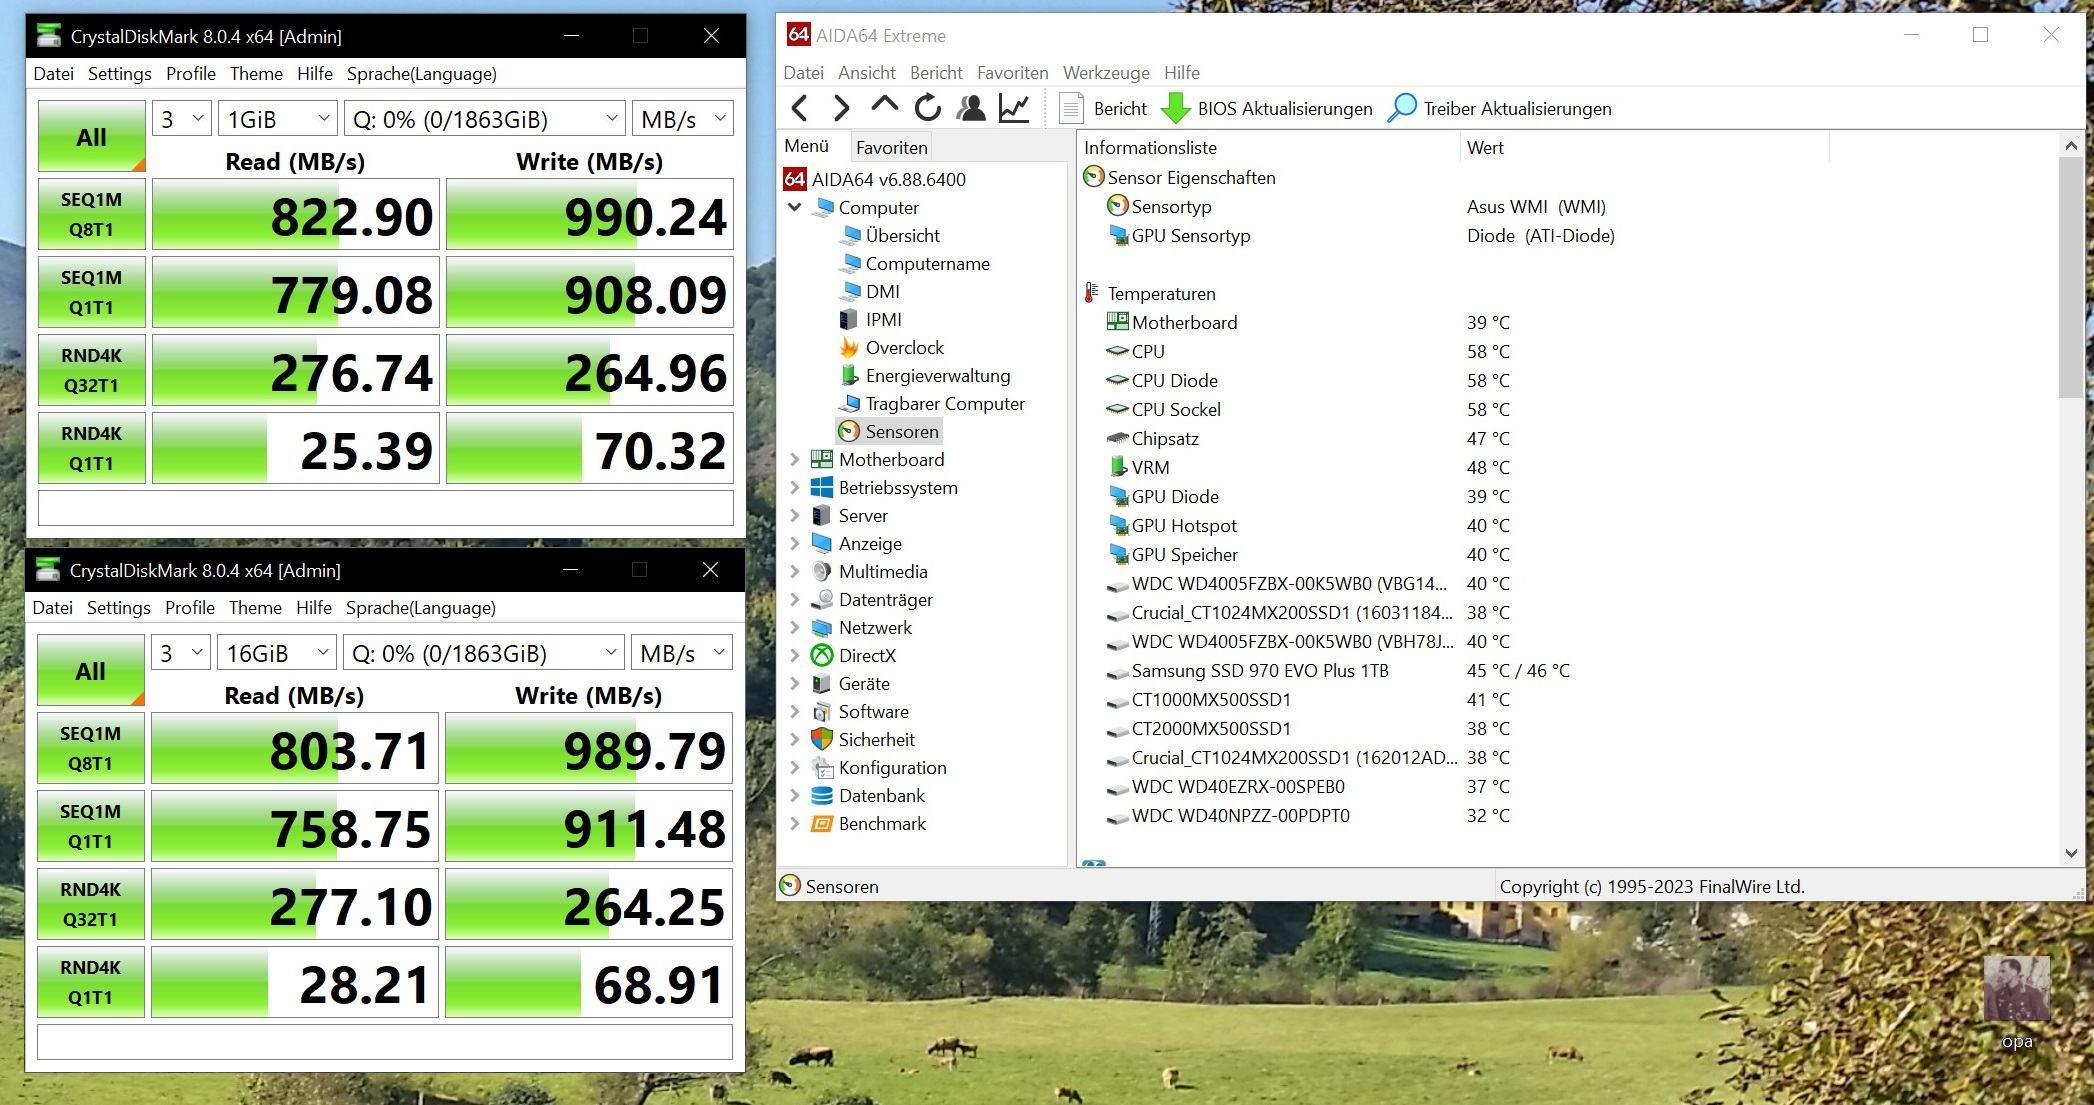Screen dimensions: 2094x1105
Task: Click Treiber Aktualisierungen magnifier icon
Action: coord(1402,108)
